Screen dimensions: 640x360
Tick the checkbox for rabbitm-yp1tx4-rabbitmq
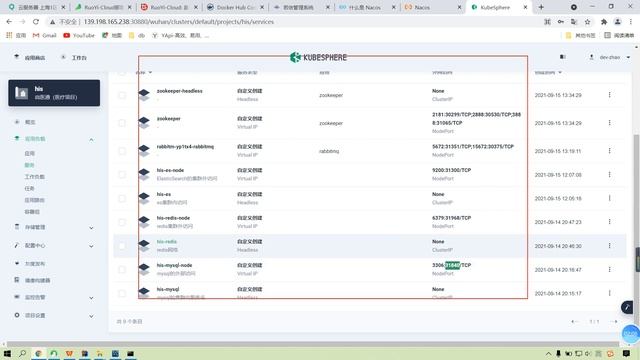pyautogui.click(x=122, y=151)
